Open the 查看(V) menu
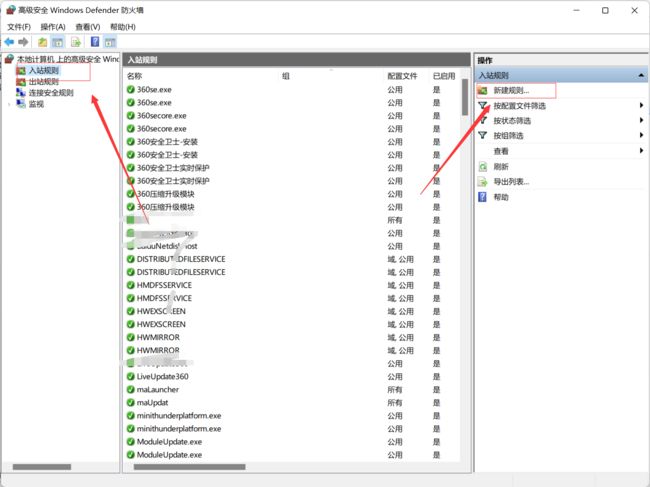 coord(88,27)
